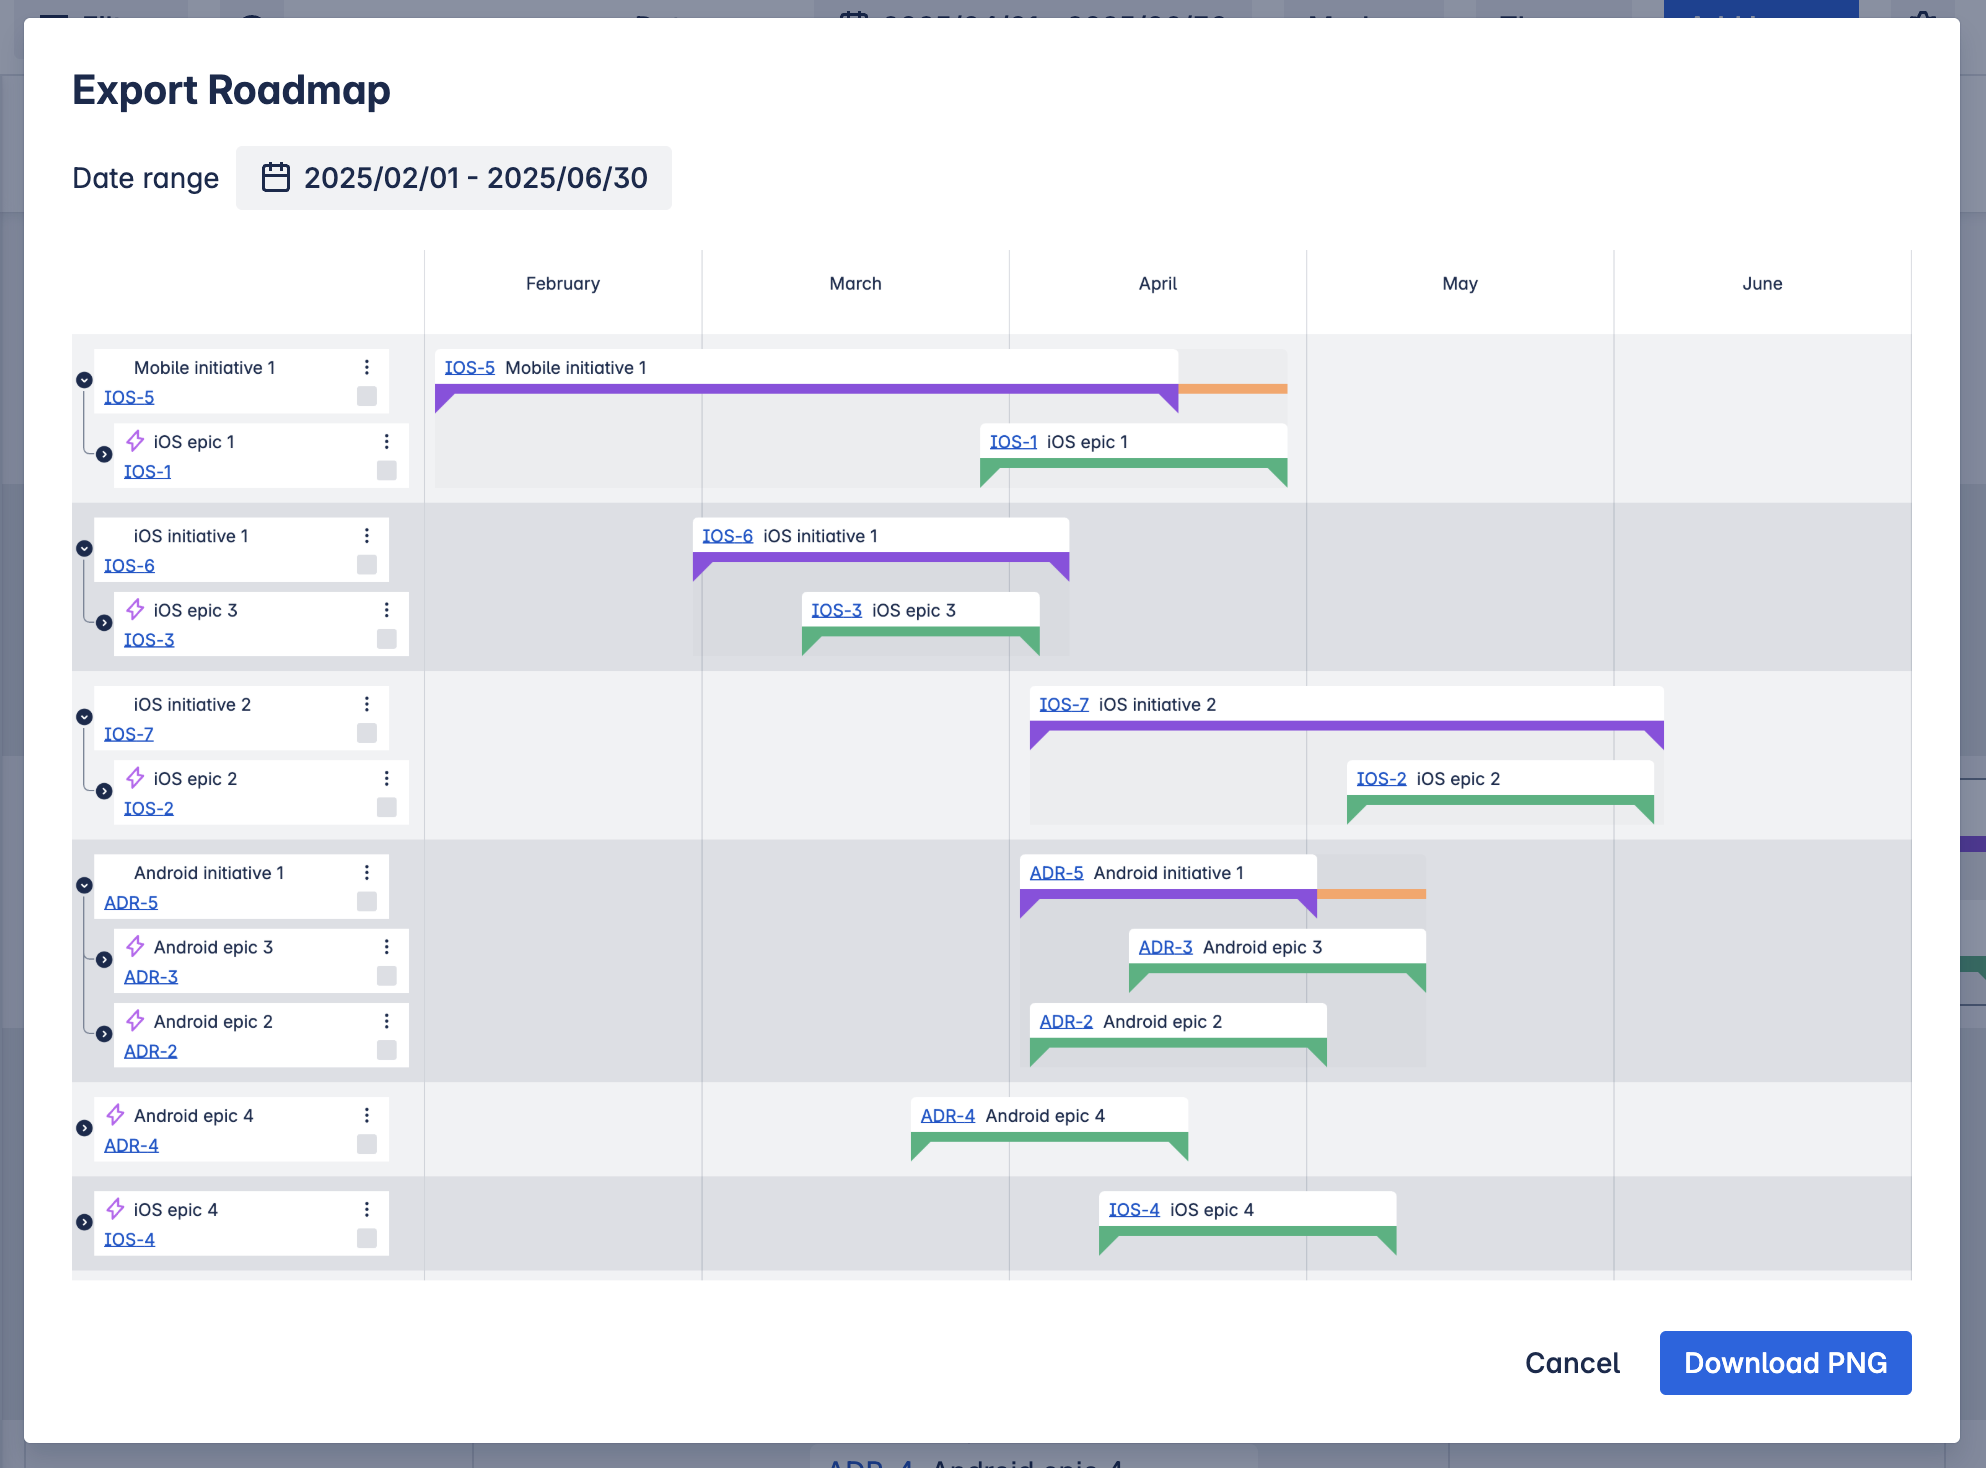Click the June month column header
Viewport: 1986px width, 1468px height.
1761,284
